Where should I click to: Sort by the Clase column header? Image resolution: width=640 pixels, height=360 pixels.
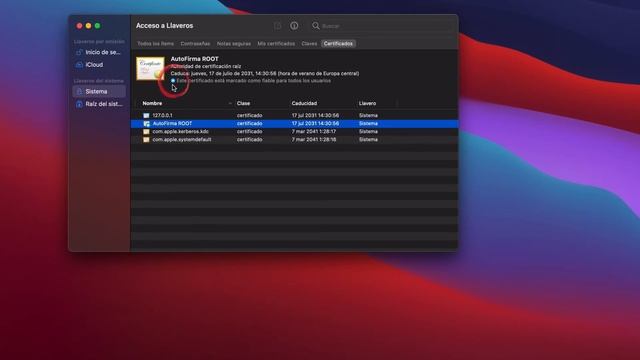(243, 103)
